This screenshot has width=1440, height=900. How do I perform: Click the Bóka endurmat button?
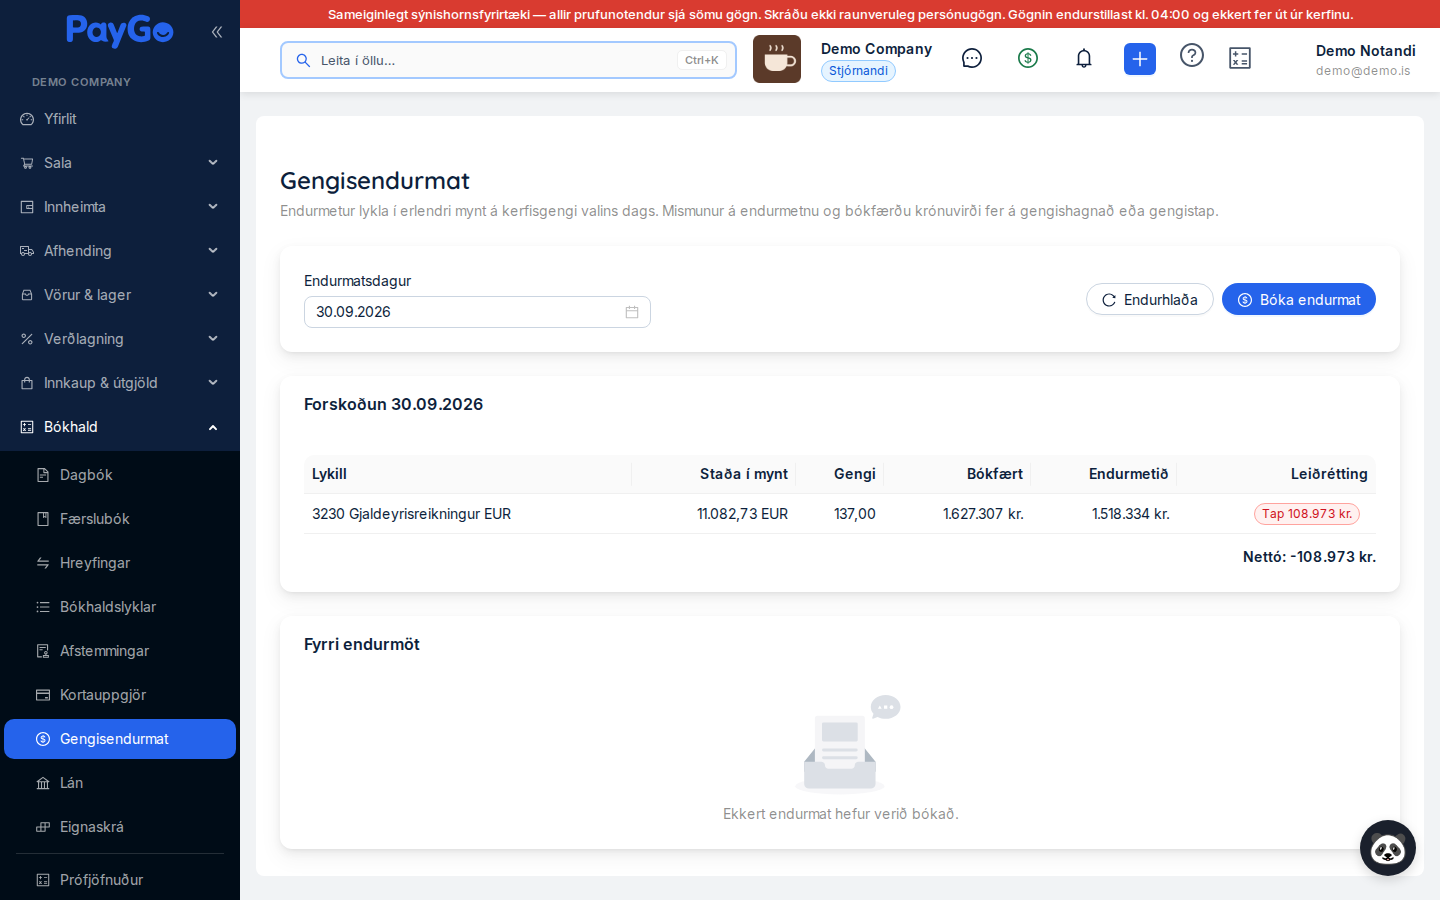point(1299,300)
